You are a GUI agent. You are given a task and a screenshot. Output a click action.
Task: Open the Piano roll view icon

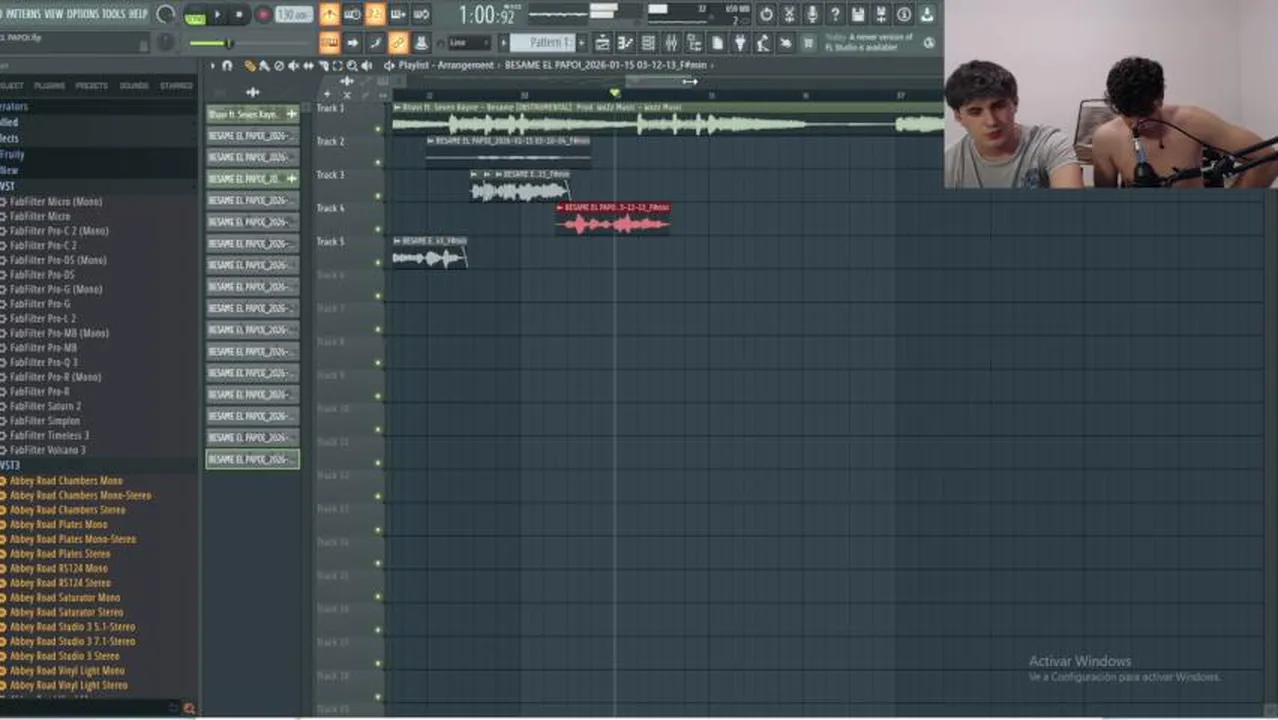click(625, 43)
